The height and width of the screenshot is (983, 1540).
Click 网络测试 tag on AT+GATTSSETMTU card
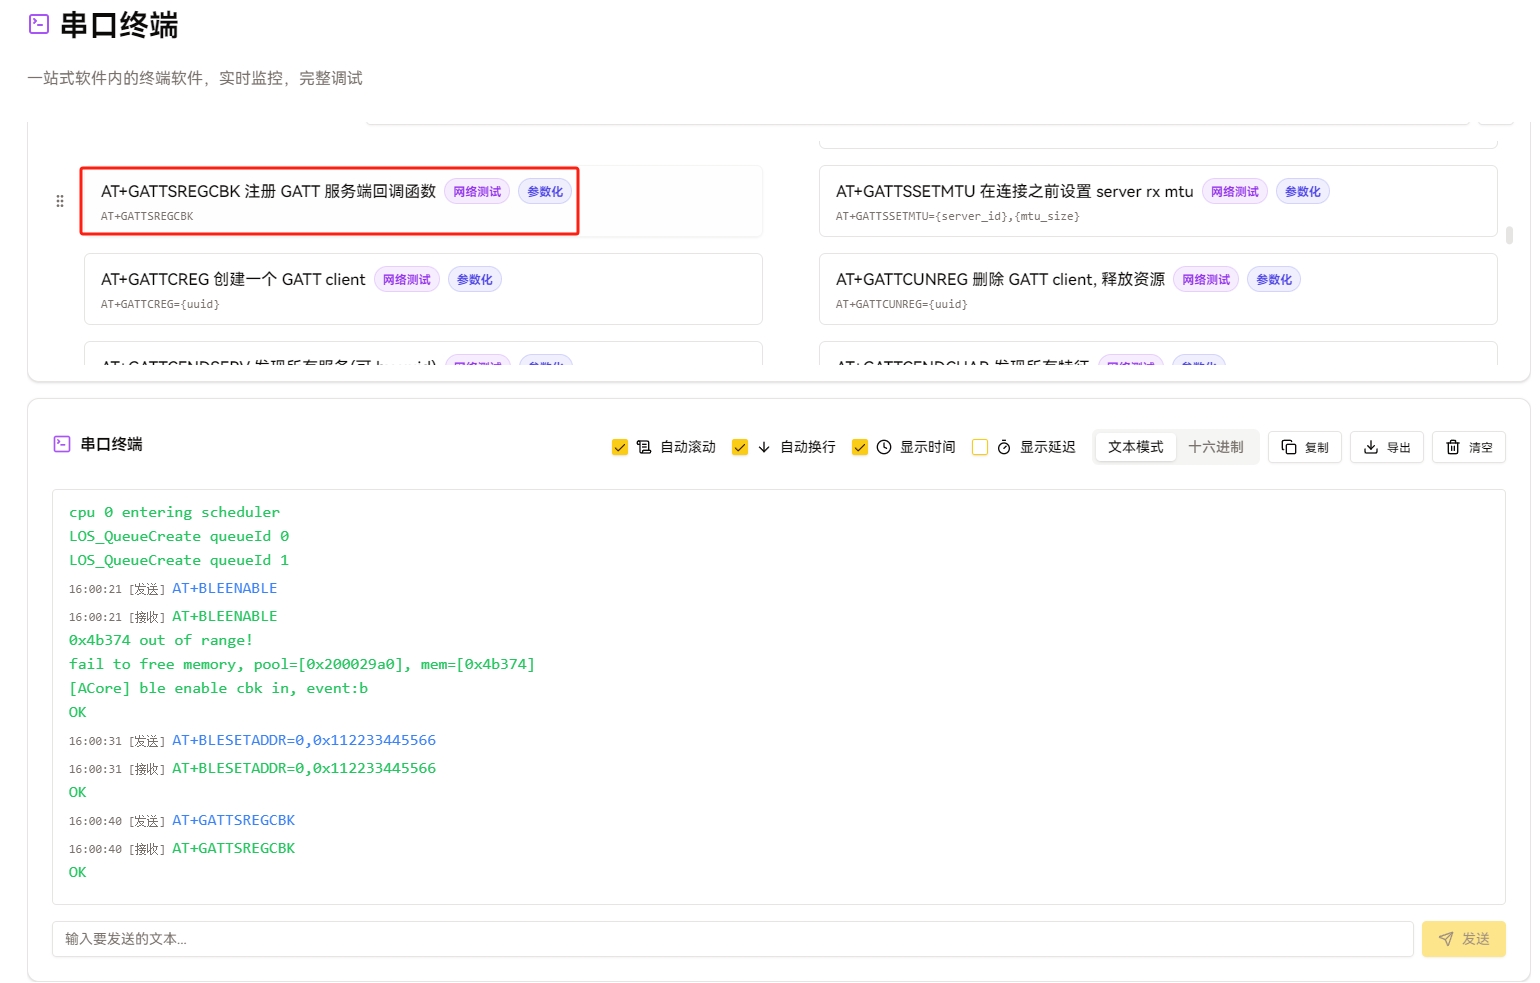click(x=1235, y=192)
